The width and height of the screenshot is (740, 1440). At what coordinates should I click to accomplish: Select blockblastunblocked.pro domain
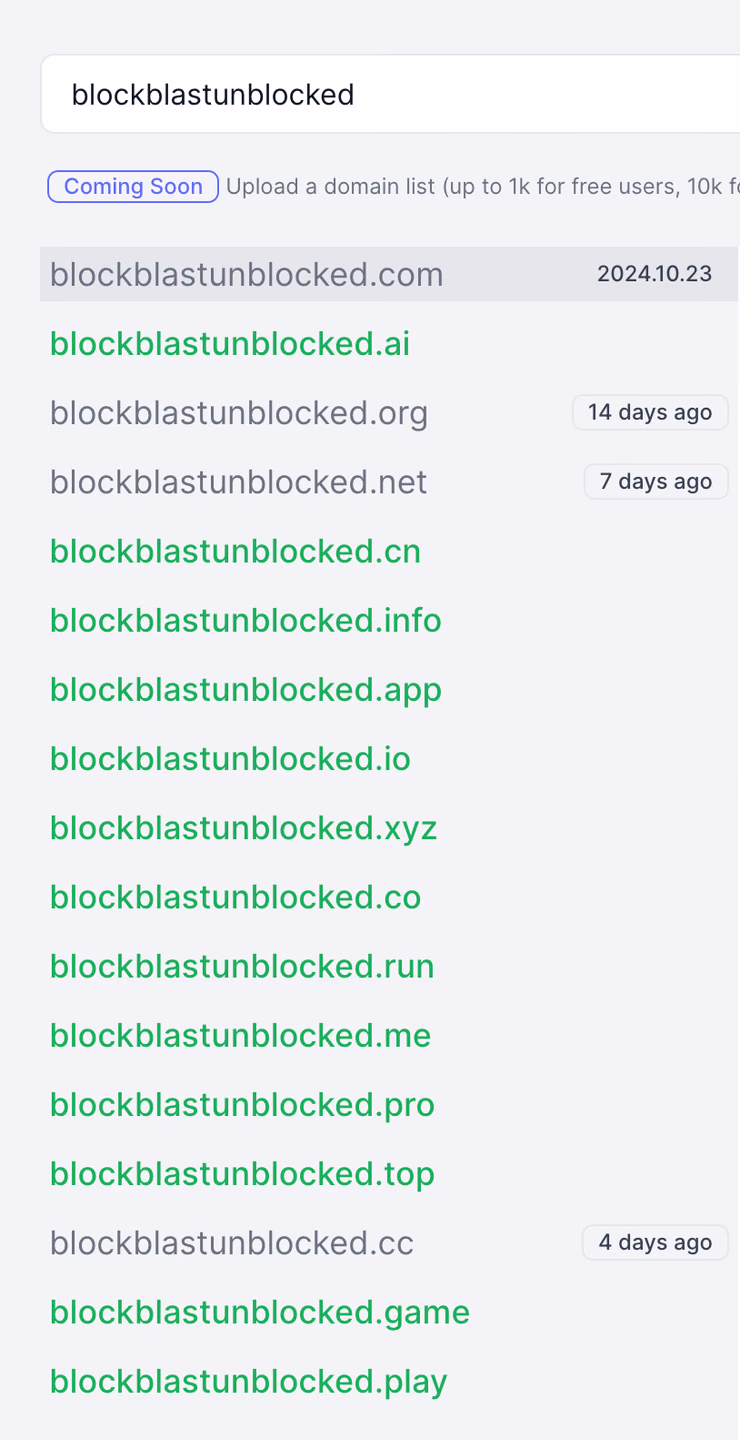[x=242, y=1104]
